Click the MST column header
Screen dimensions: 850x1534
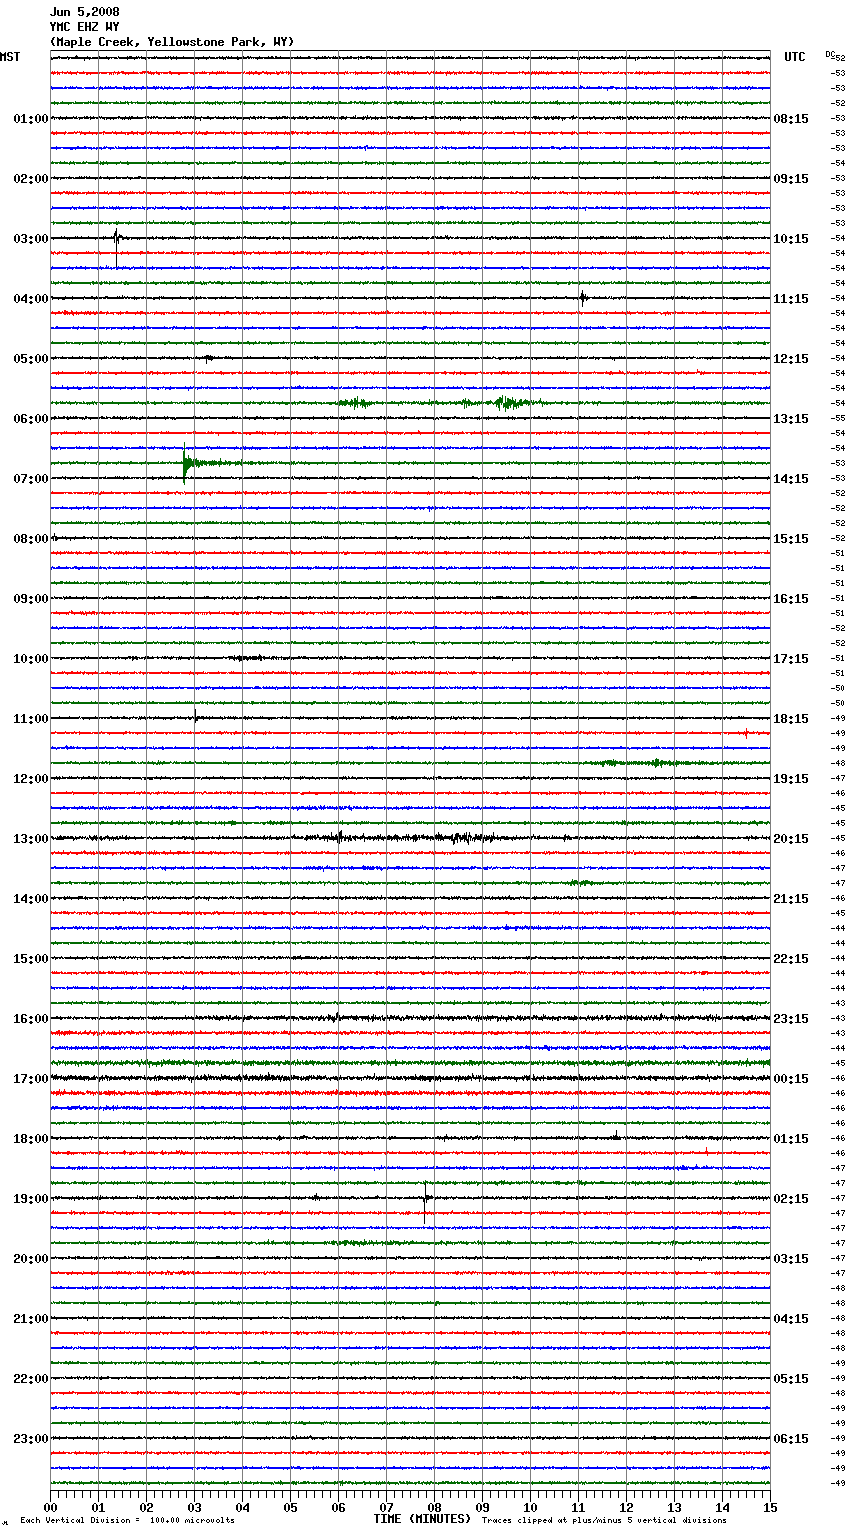pyautogui.click(x=10, y=57)
